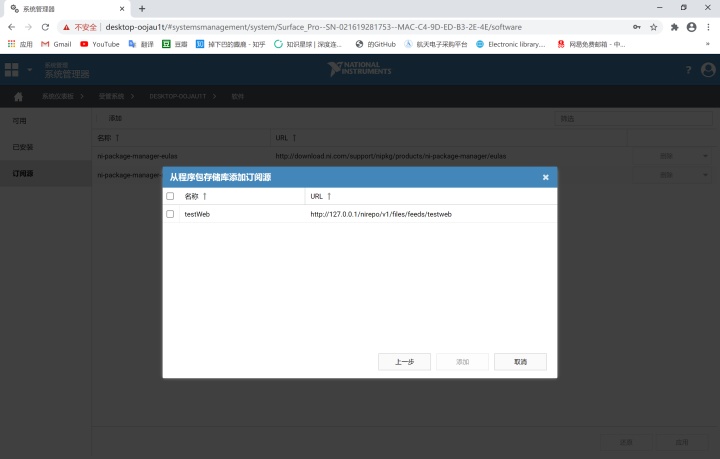Open Chrome three-dot menu
Viewport: 720px width, 459px height.
tap(709, 27)
